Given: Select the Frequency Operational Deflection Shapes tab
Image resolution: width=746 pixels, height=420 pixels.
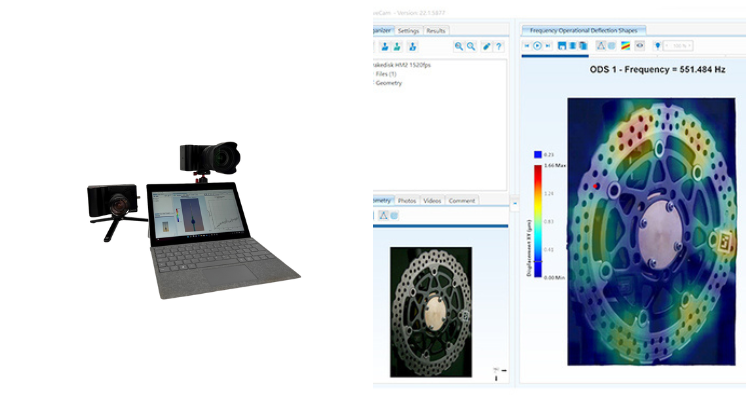Looking at the screenshot, I should (583, 30).
